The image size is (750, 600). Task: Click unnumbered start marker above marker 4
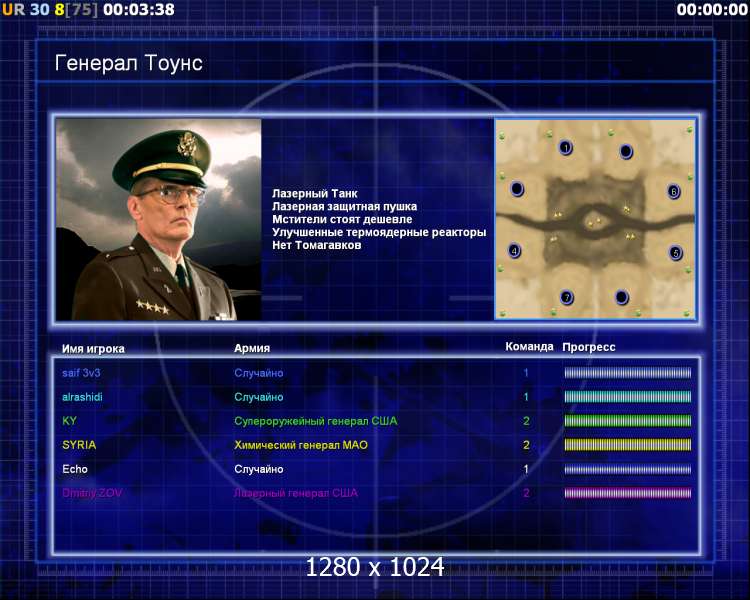pyautogui.click(x=517, y=189)
